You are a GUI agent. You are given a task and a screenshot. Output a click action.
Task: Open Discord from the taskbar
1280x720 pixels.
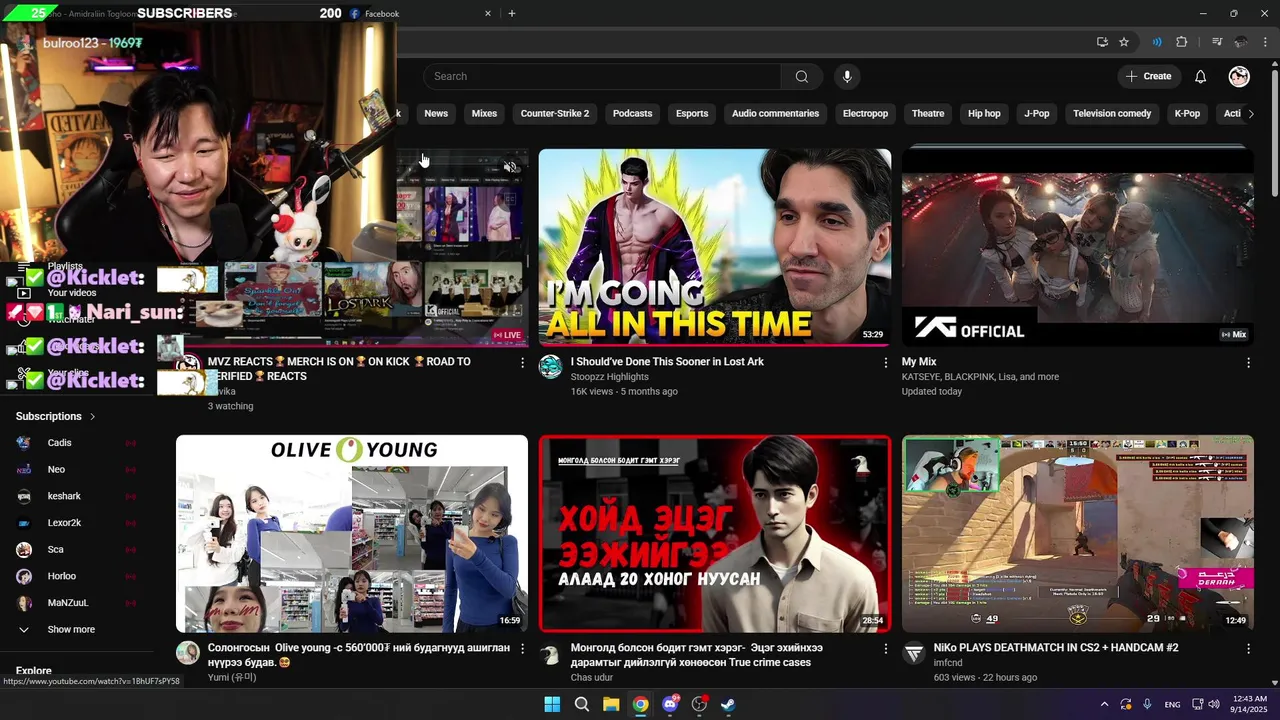pyautogui.click(x=670, y=704)
